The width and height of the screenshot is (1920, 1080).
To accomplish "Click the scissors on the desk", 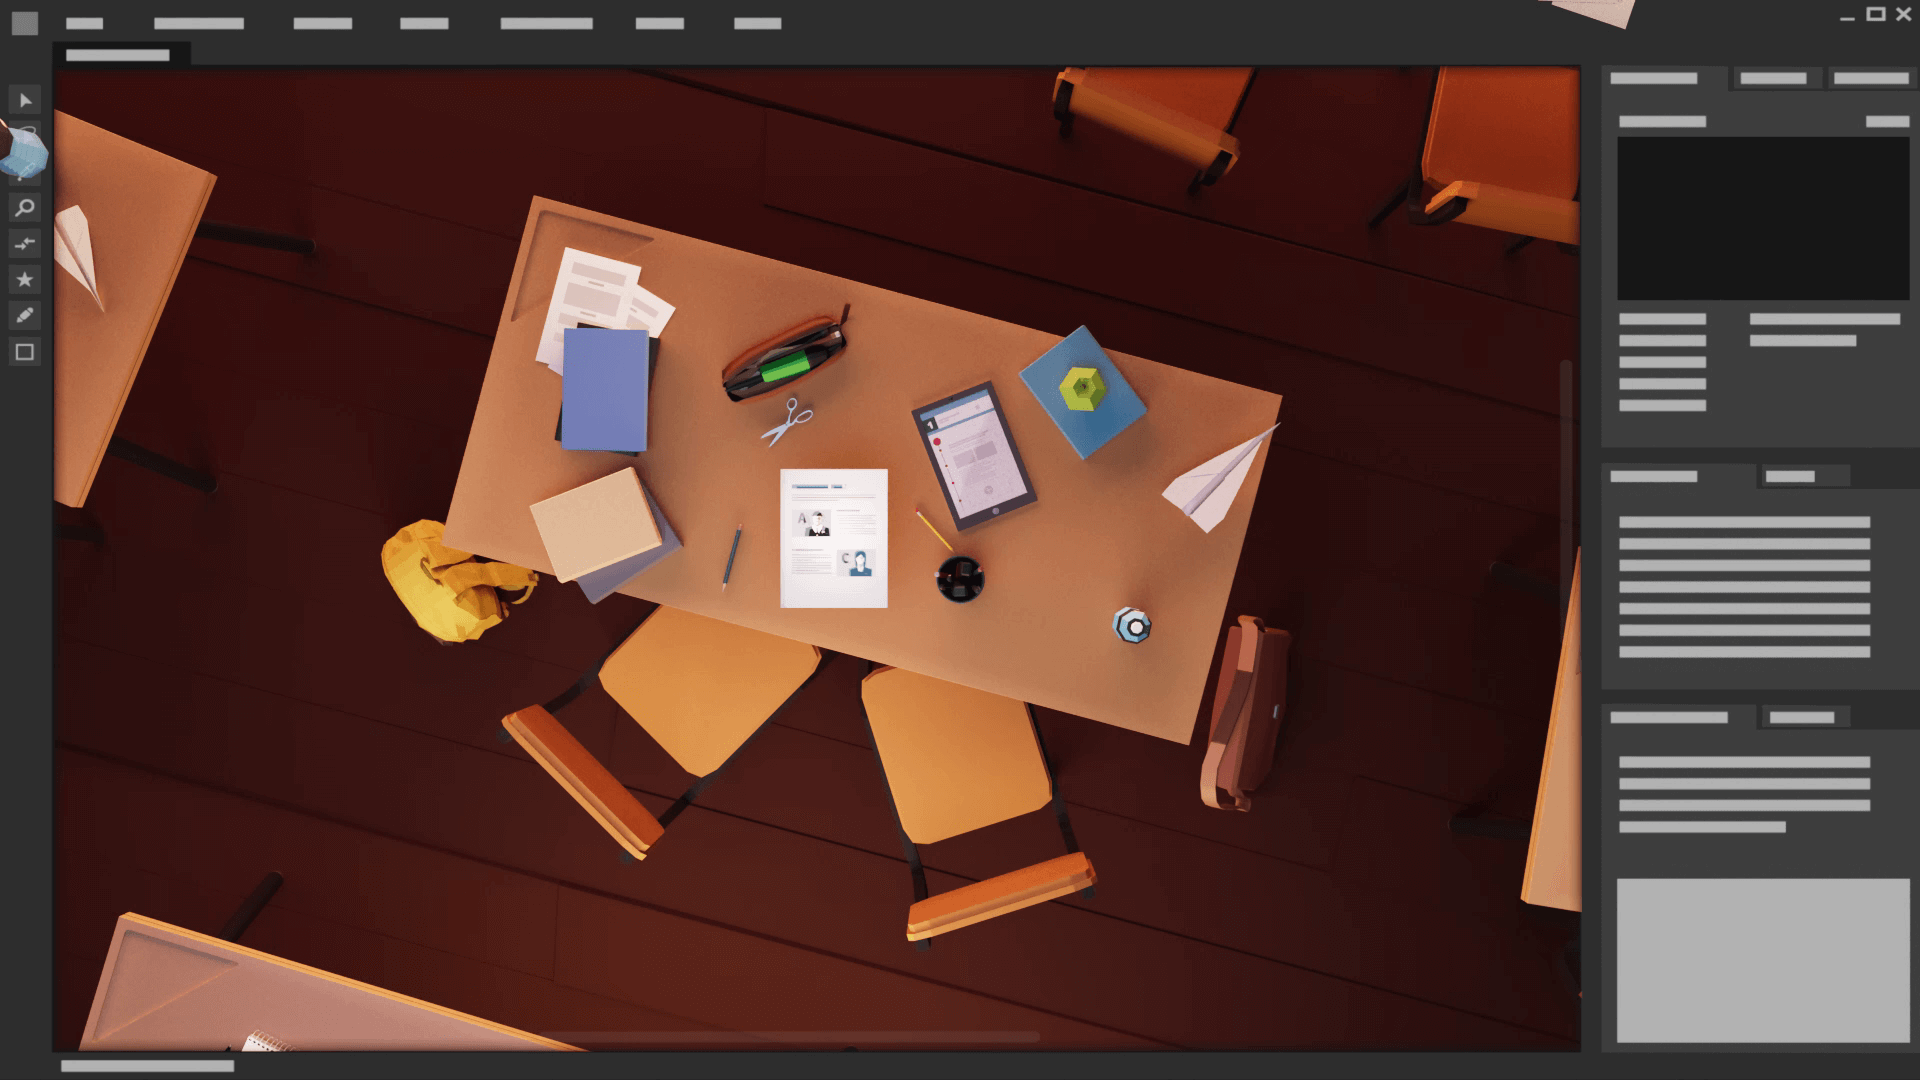I will [x=788, y=422].
